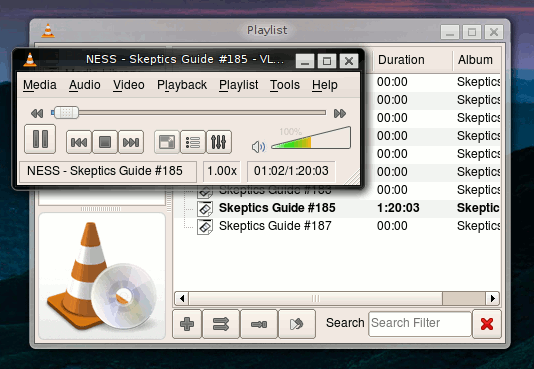Click the 01:02/1:20:03 elapsed time display

coord(291,171)
